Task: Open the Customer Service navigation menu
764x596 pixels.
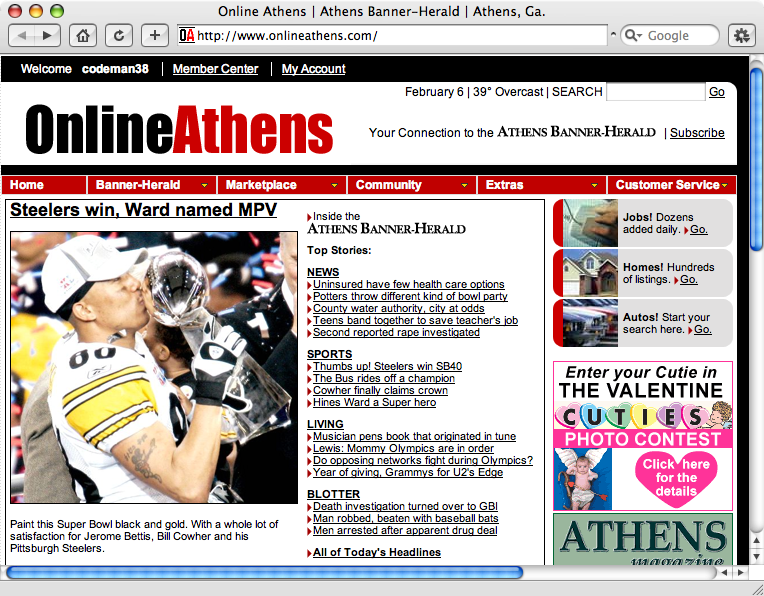Action: click(x=671, y=185)
